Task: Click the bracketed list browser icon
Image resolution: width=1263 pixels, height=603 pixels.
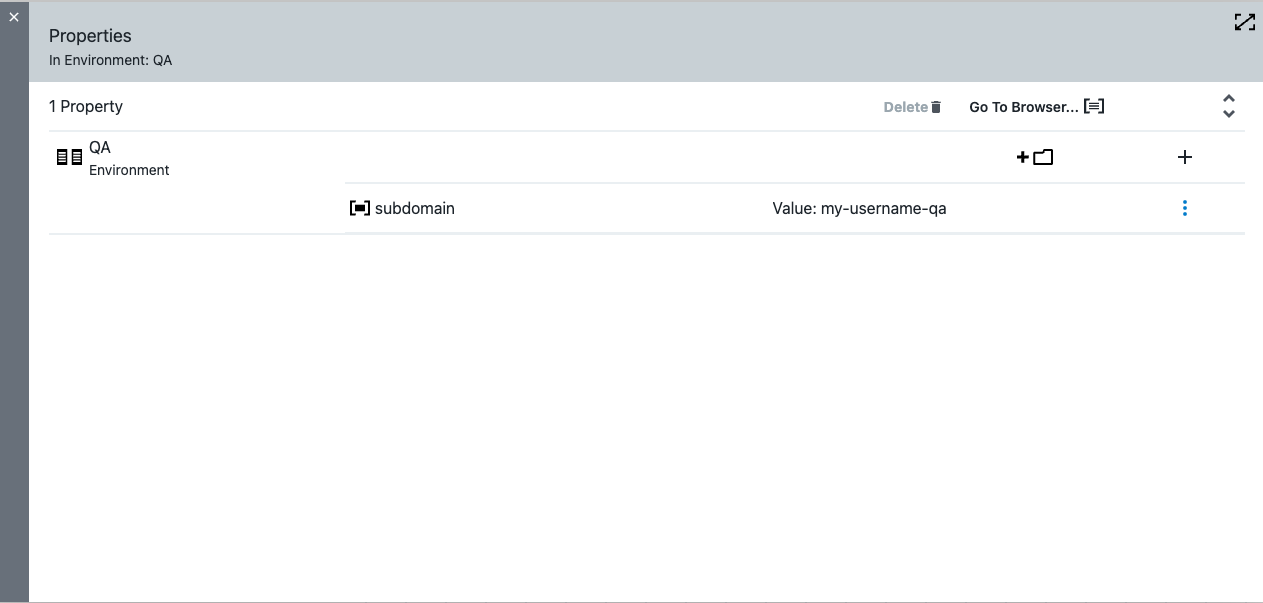Action: tap(1094, 106)
